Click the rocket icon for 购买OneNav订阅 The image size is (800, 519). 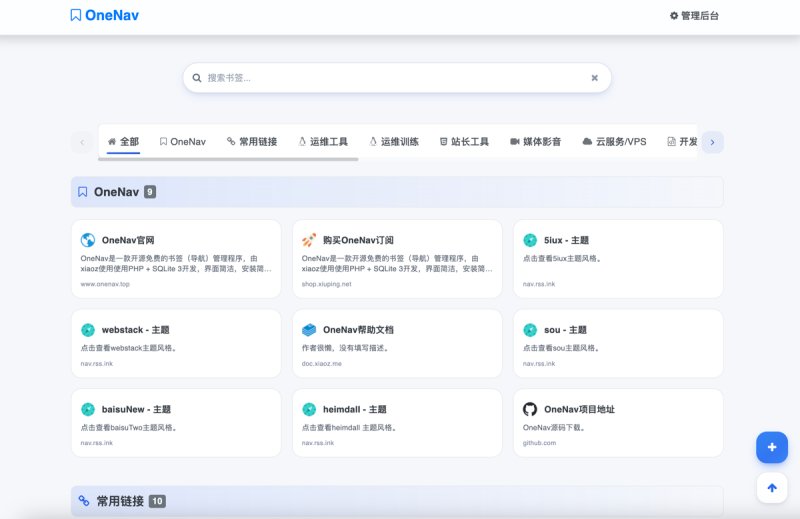tap(309, 240)
